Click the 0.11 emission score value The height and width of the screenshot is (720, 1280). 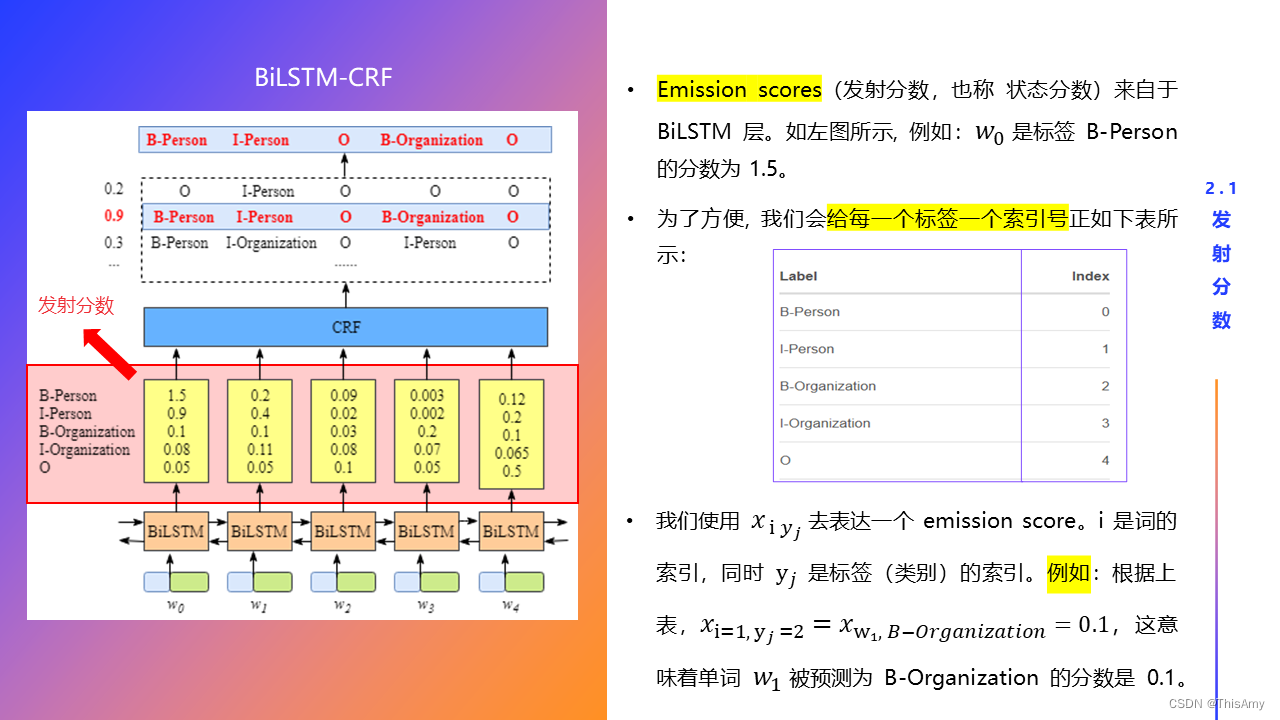coord(260,450)
